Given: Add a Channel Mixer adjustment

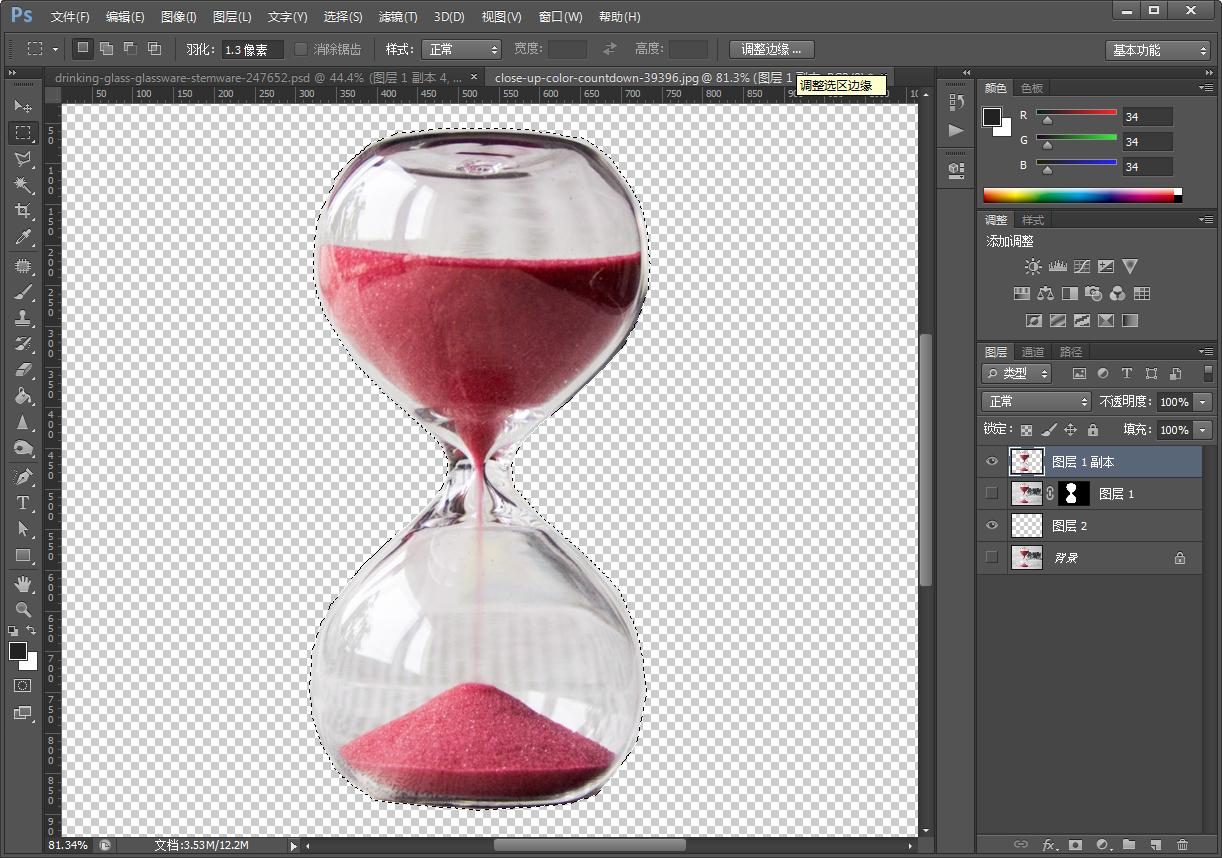Looking at the screenshot, I should [1118, 293].
